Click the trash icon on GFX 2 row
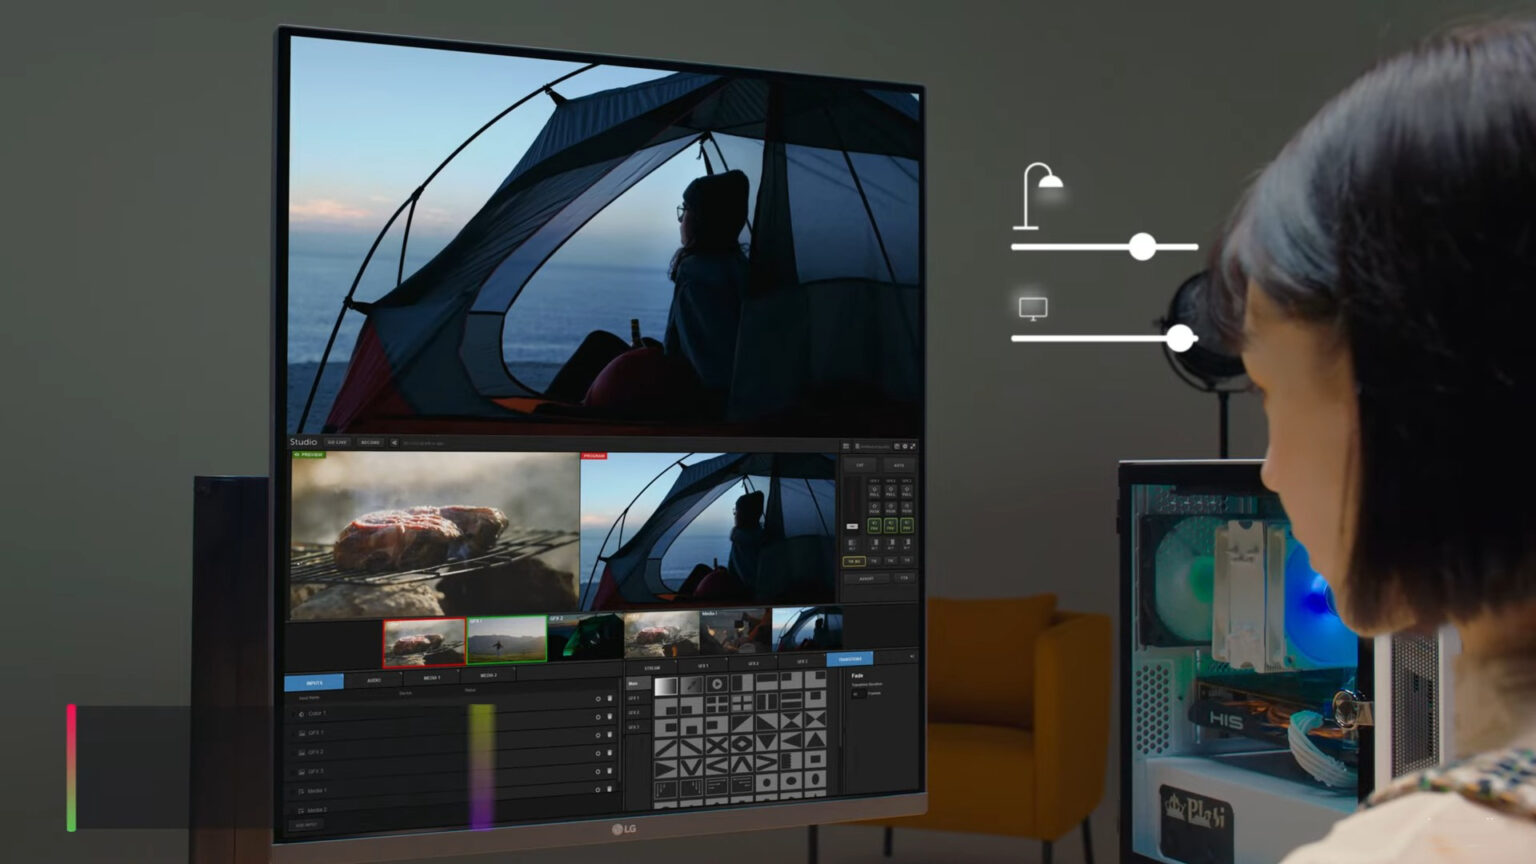1536x864 pixels. 610,753
